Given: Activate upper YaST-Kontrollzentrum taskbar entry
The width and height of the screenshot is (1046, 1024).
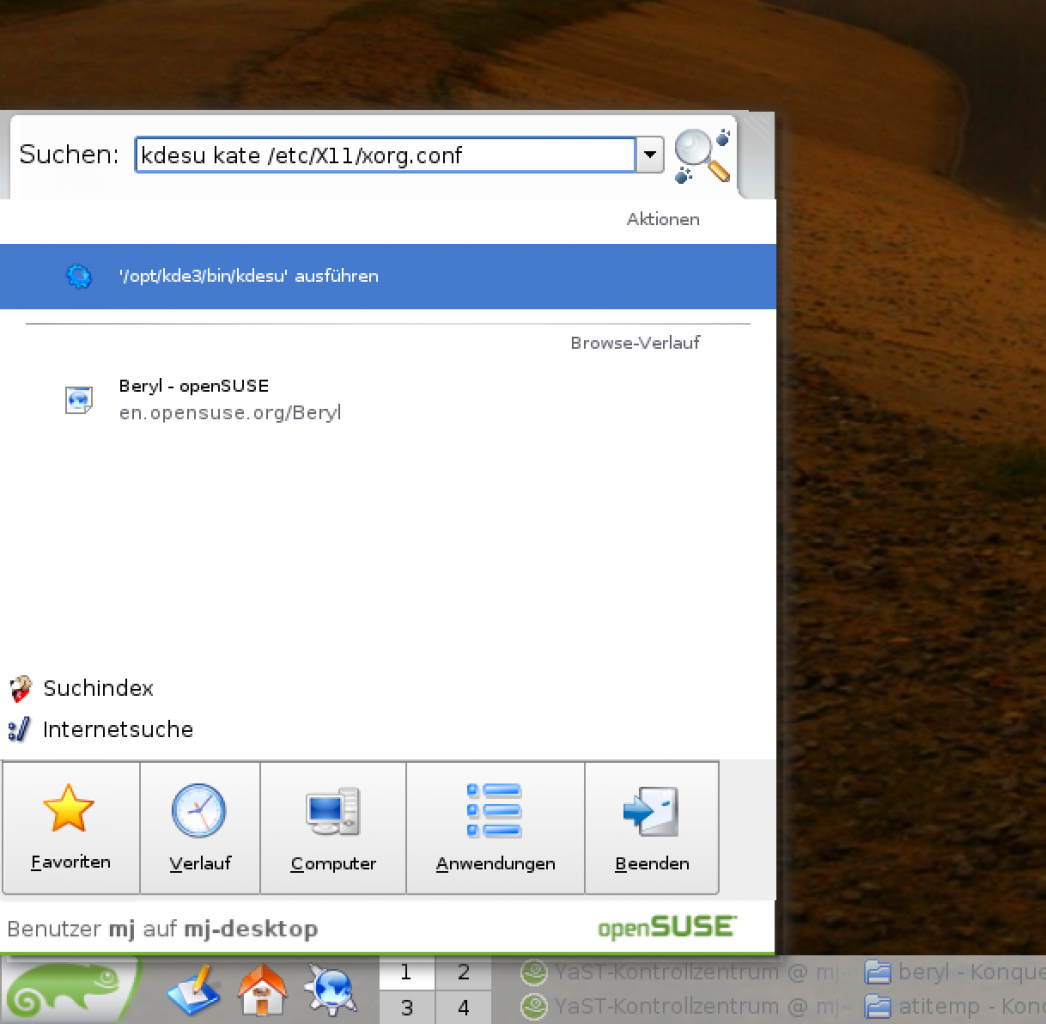Looking at the screenshot, I should pos(687,973).
